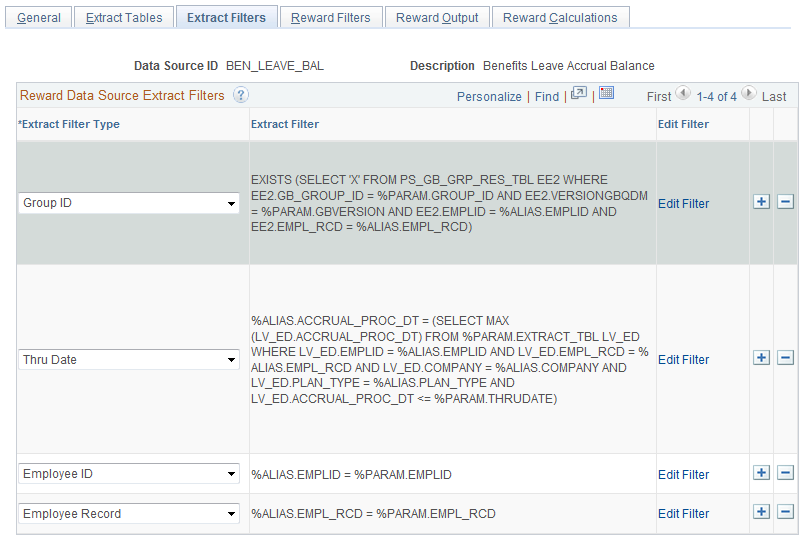Click the %ALIAS.EMPLID = %PARAM.EMPLID filter text
This screenshot has width=810, height=544.
pyautogui.click(x=351, y=474)
